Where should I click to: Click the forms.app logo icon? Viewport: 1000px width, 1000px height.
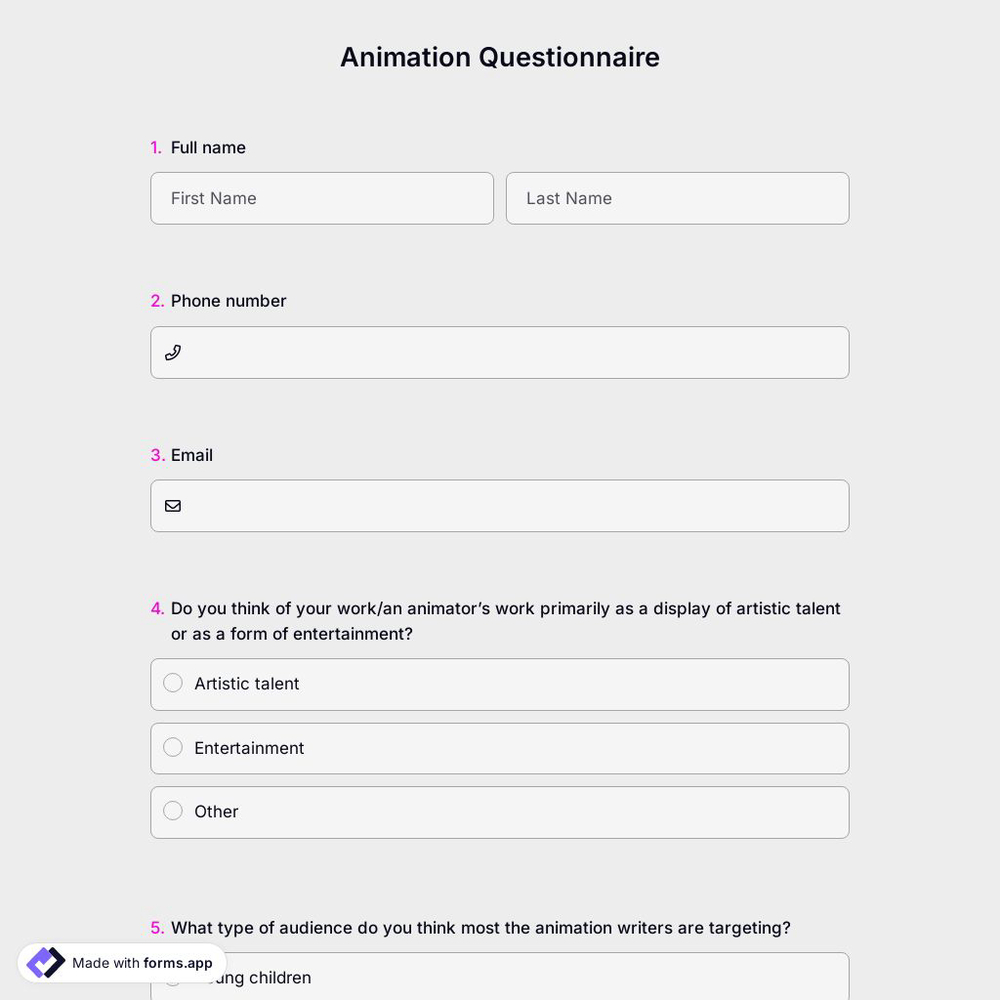[x=44, y=962]
